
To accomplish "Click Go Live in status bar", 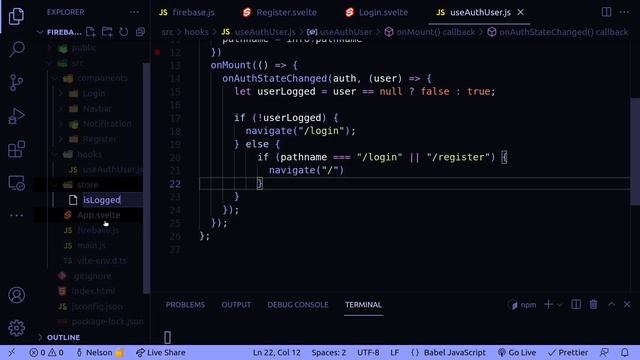I will pos(517,352).
